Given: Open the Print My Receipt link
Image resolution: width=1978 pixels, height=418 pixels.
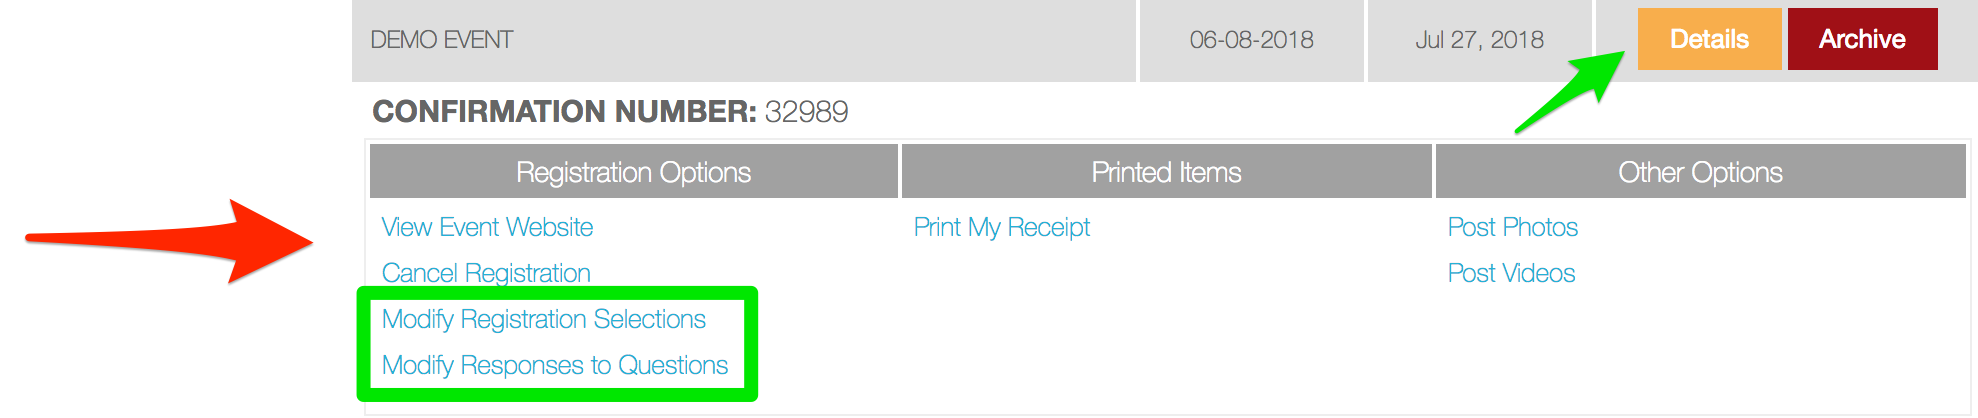Looking at the screenshot, I should coord(1002,227).
